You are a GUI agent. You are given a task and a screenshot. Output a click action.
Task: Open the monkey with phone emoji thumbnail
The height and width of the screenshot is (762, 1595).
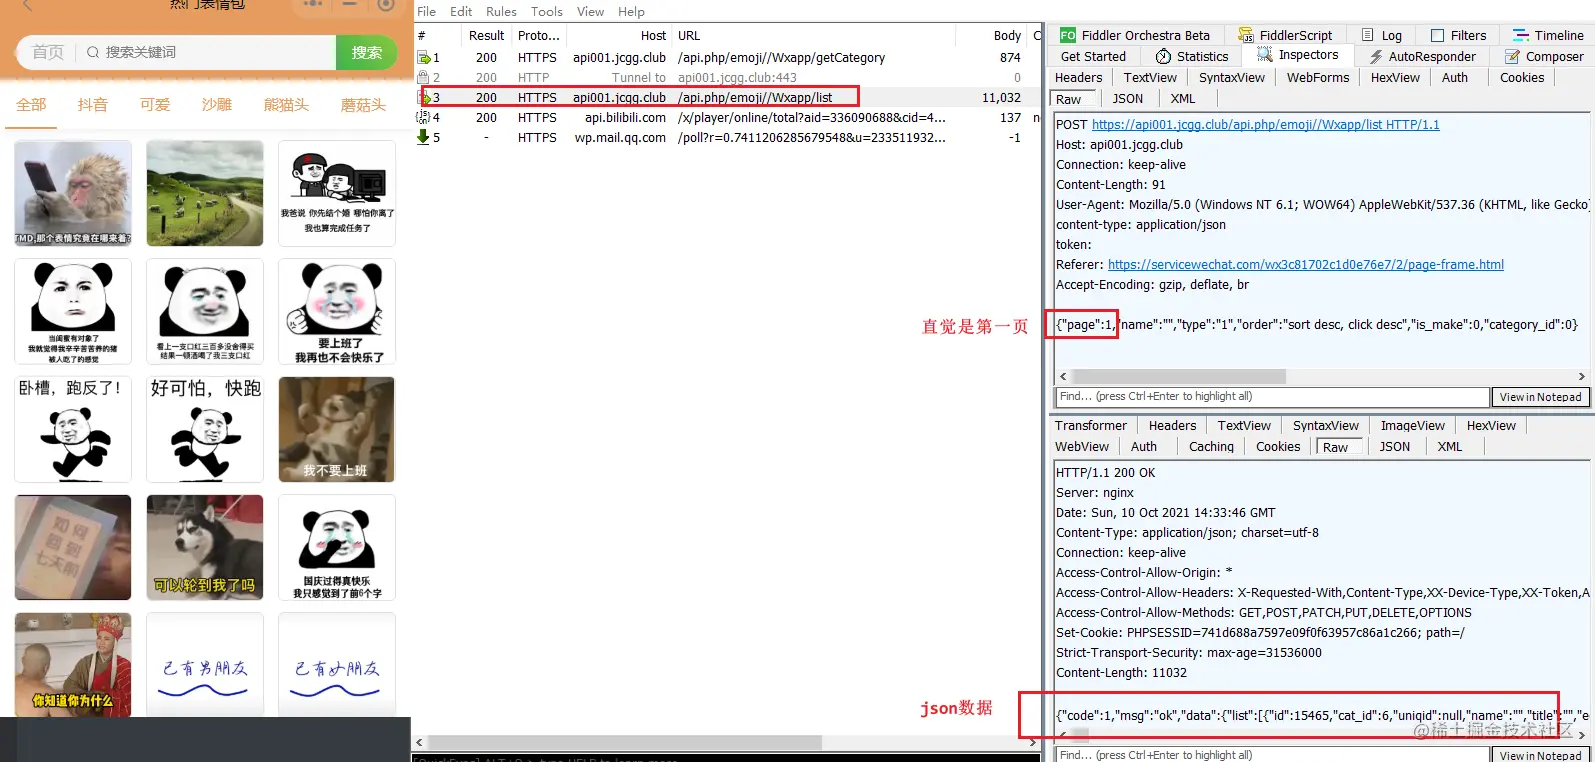pyautogui.click(x=73, y=193)
